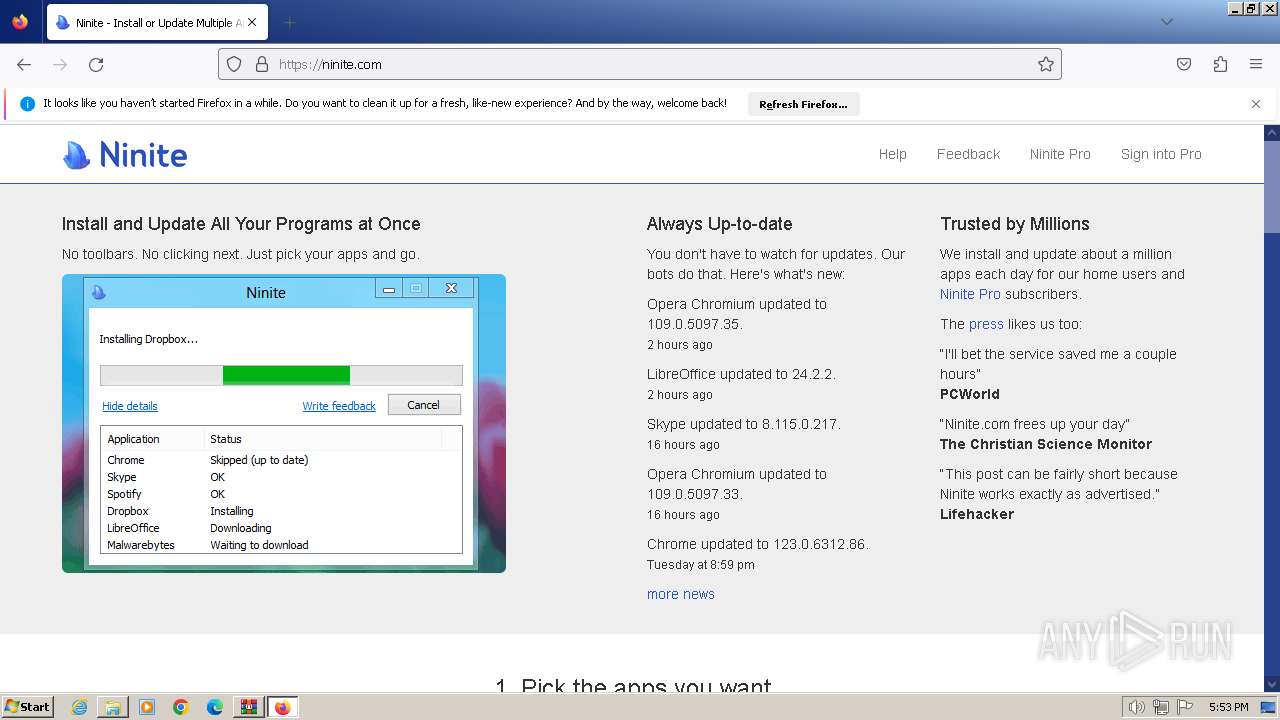
Task: Open a new tab with plus button
Action: 289,22
